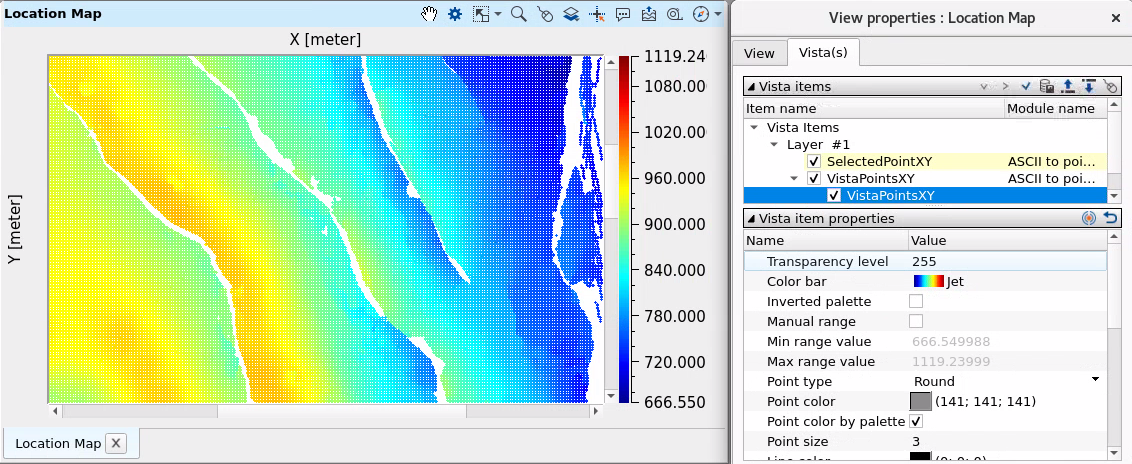Click the tape measure tool icon
The image size is (1132, 464).
[x=675, y=14]
